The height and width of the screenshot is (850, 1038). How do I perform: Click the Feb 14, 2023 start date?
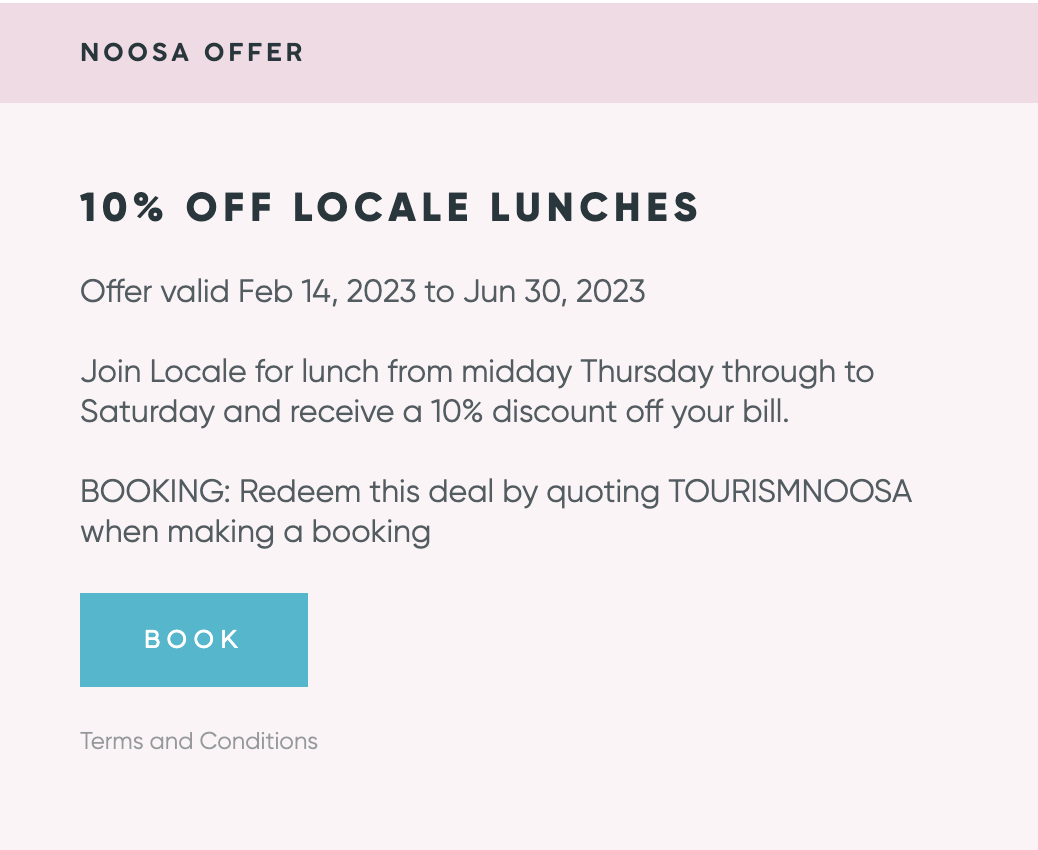tap(327, 292)
